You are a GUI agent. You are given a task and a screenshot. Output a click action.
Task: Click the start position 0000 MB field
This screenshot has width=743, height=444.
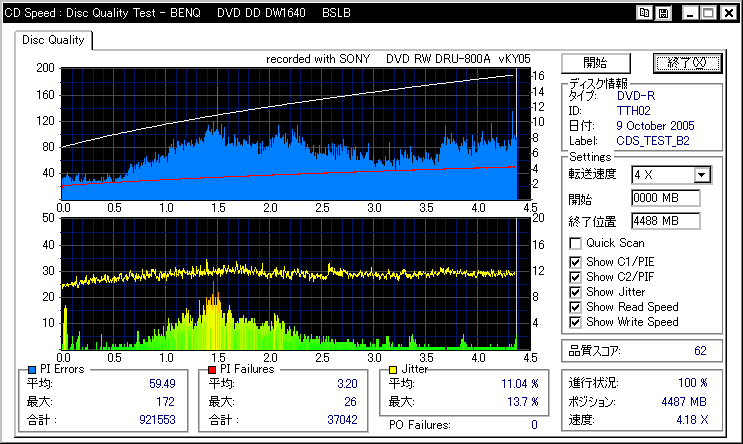point(665,198)
